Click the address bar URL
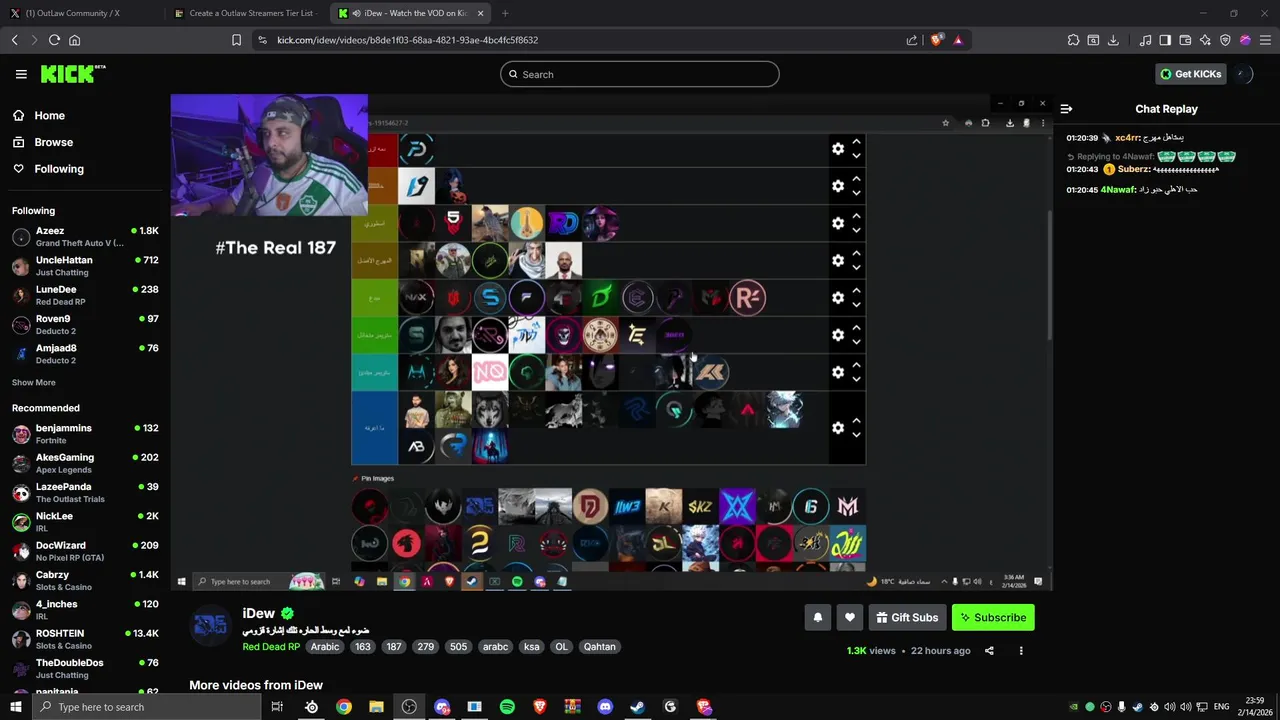The height and width of the screenshot is (720, 1280). point(408,40)
